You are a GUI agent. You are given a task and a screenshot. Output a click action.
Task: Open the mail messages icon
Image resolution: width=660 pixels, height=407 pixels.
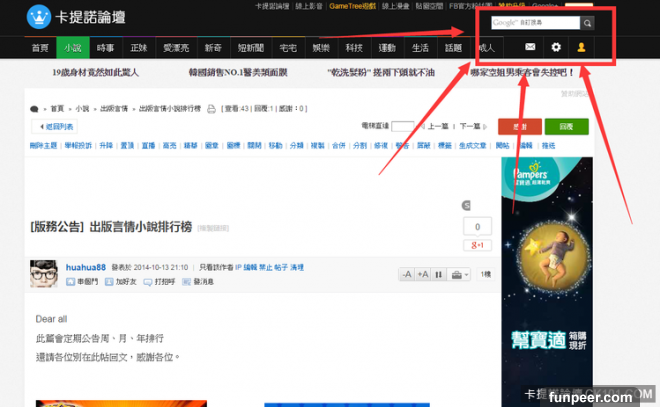tap(530, 47)
